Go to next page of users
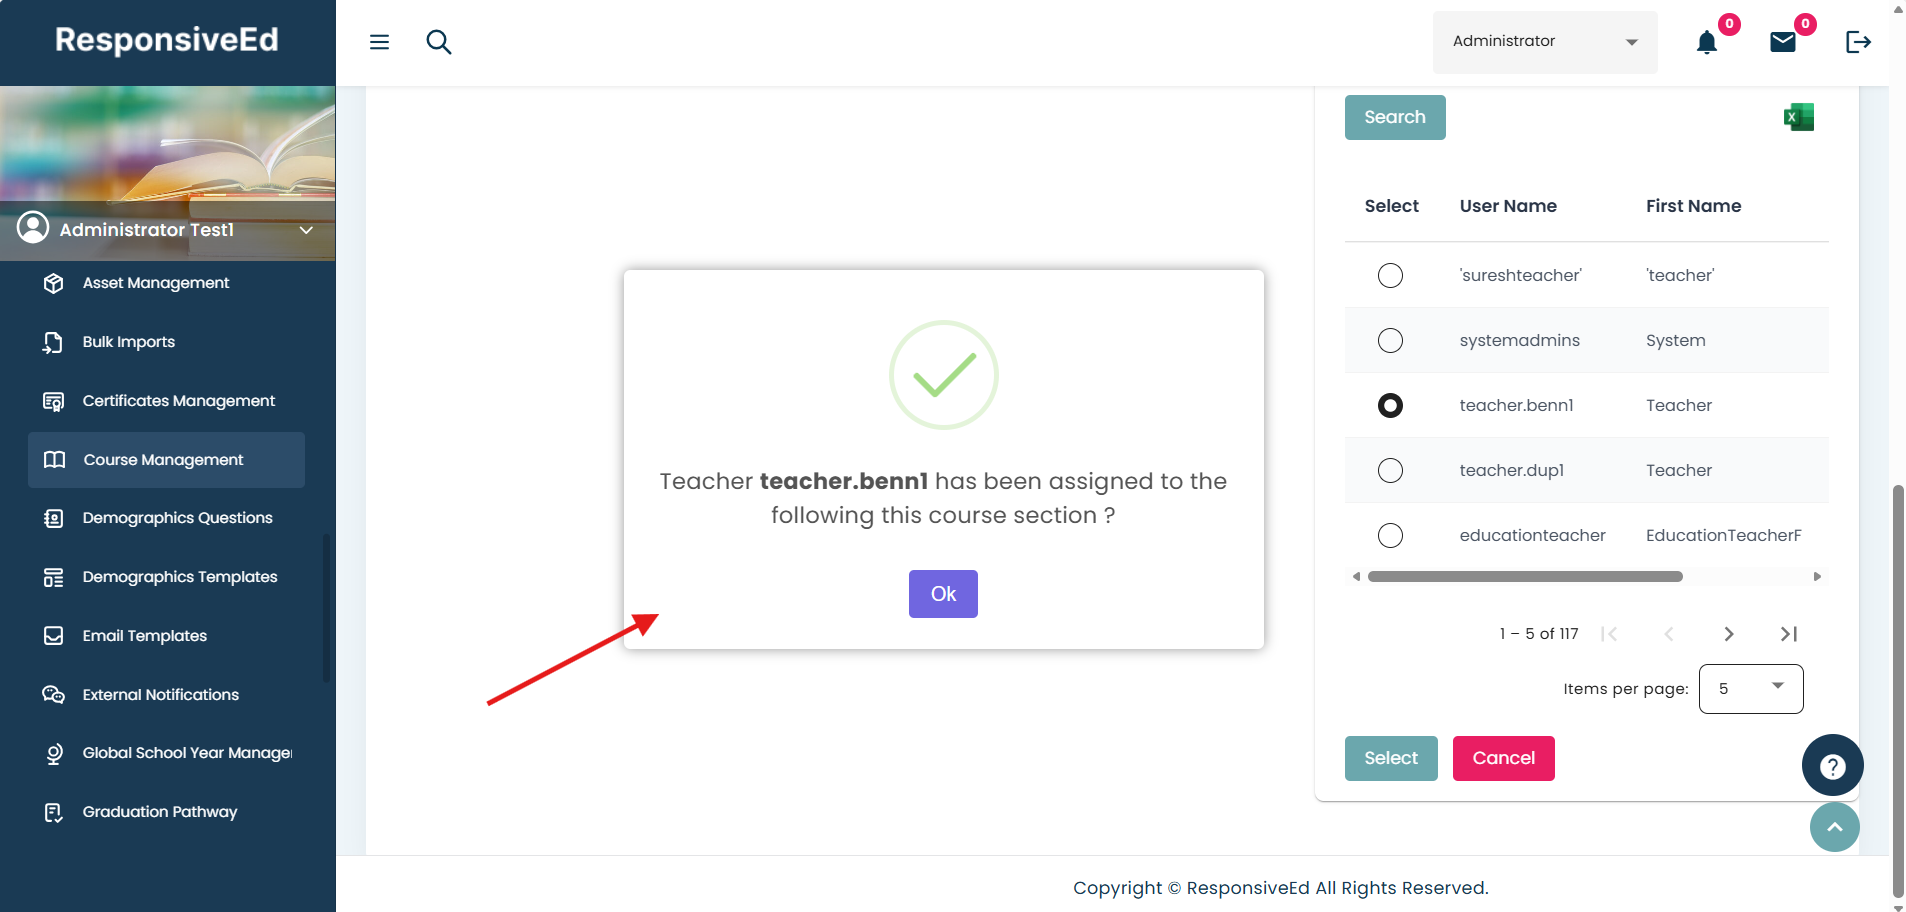 coord(1728,634)
